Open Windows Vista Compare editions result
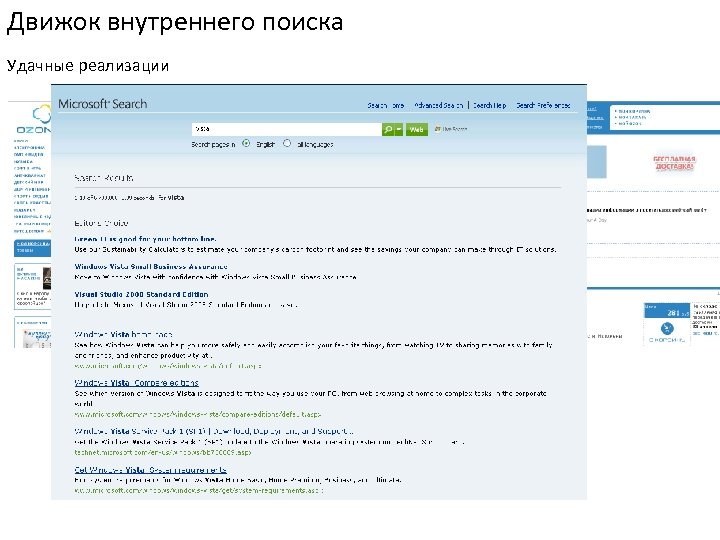 tap(136, 382)
